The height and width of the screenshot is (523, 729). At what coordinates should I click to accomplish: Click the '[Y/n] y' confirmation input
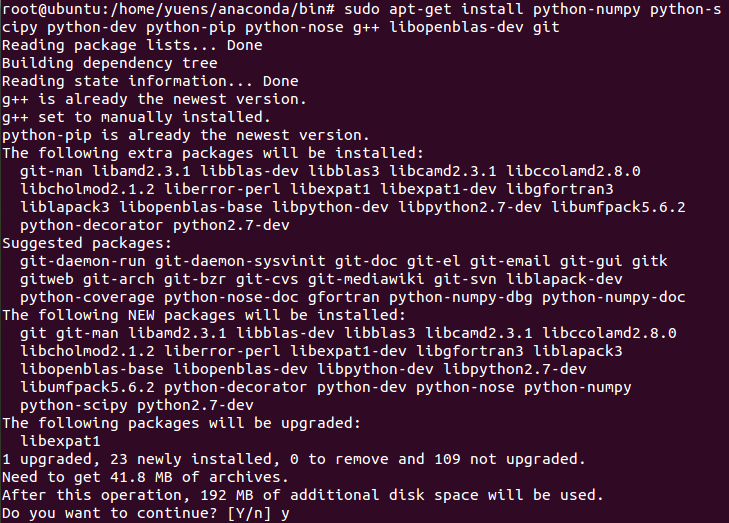[x=258, y=513]
